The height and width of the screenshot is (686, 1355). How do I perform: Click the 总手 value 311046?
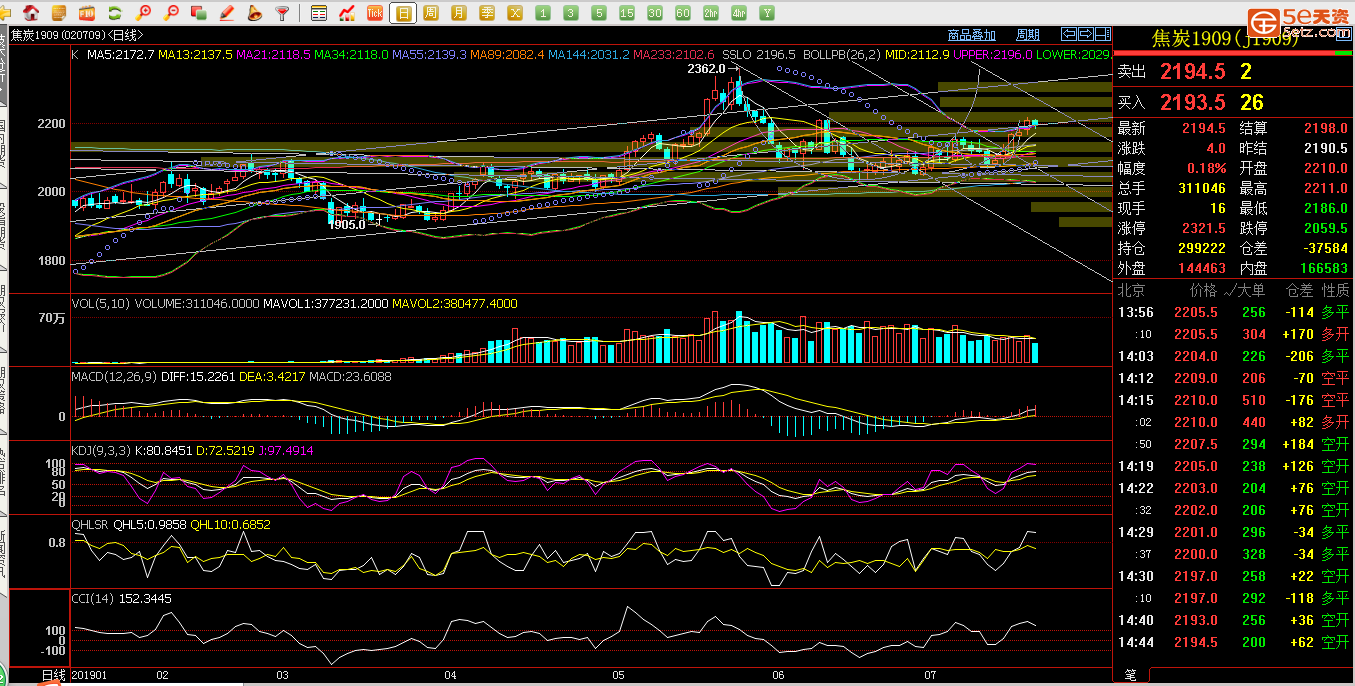(1201, 188)
